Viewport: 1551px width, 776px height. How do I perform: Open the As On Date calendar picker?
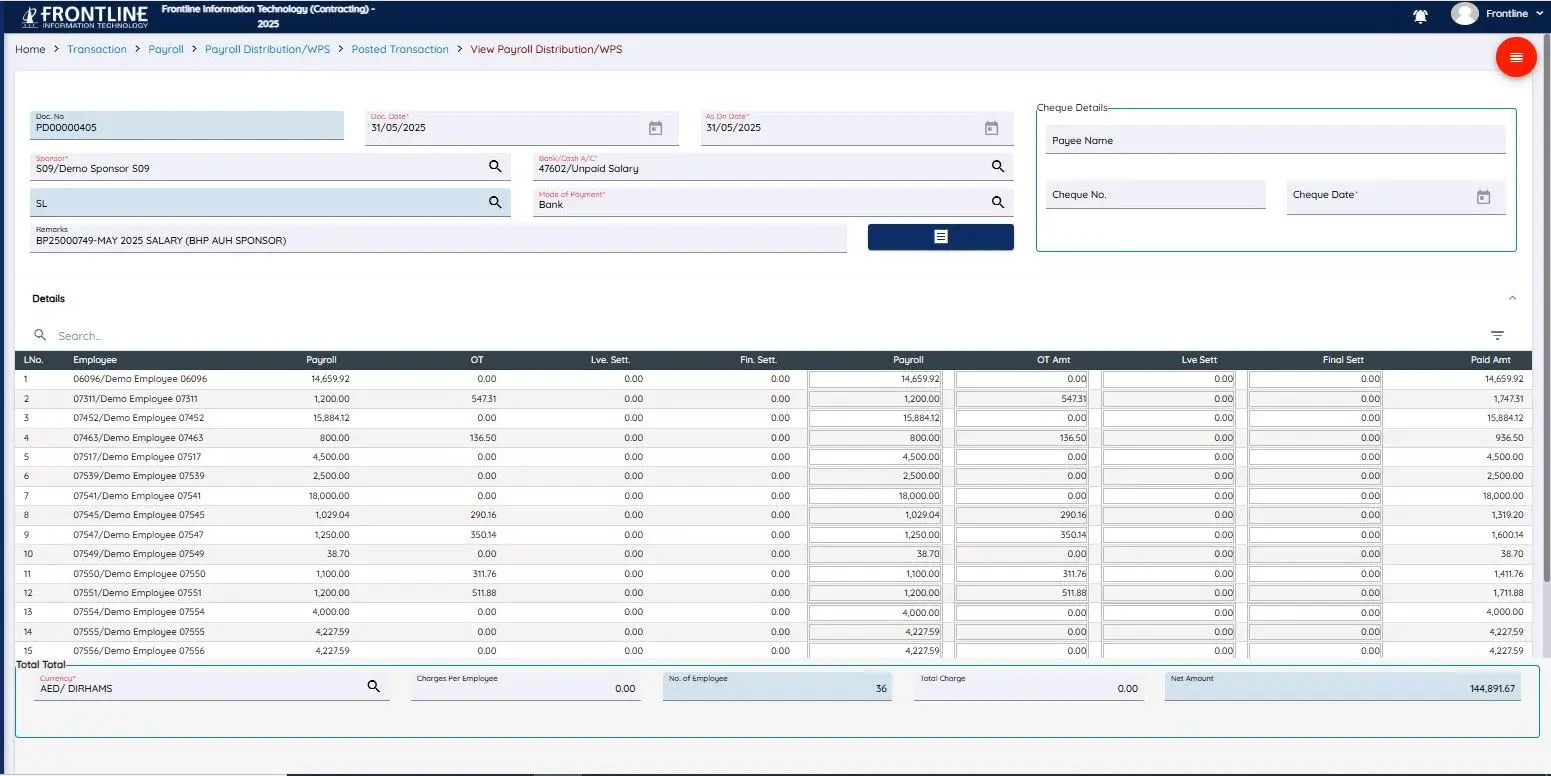click(x=991, y=128)
